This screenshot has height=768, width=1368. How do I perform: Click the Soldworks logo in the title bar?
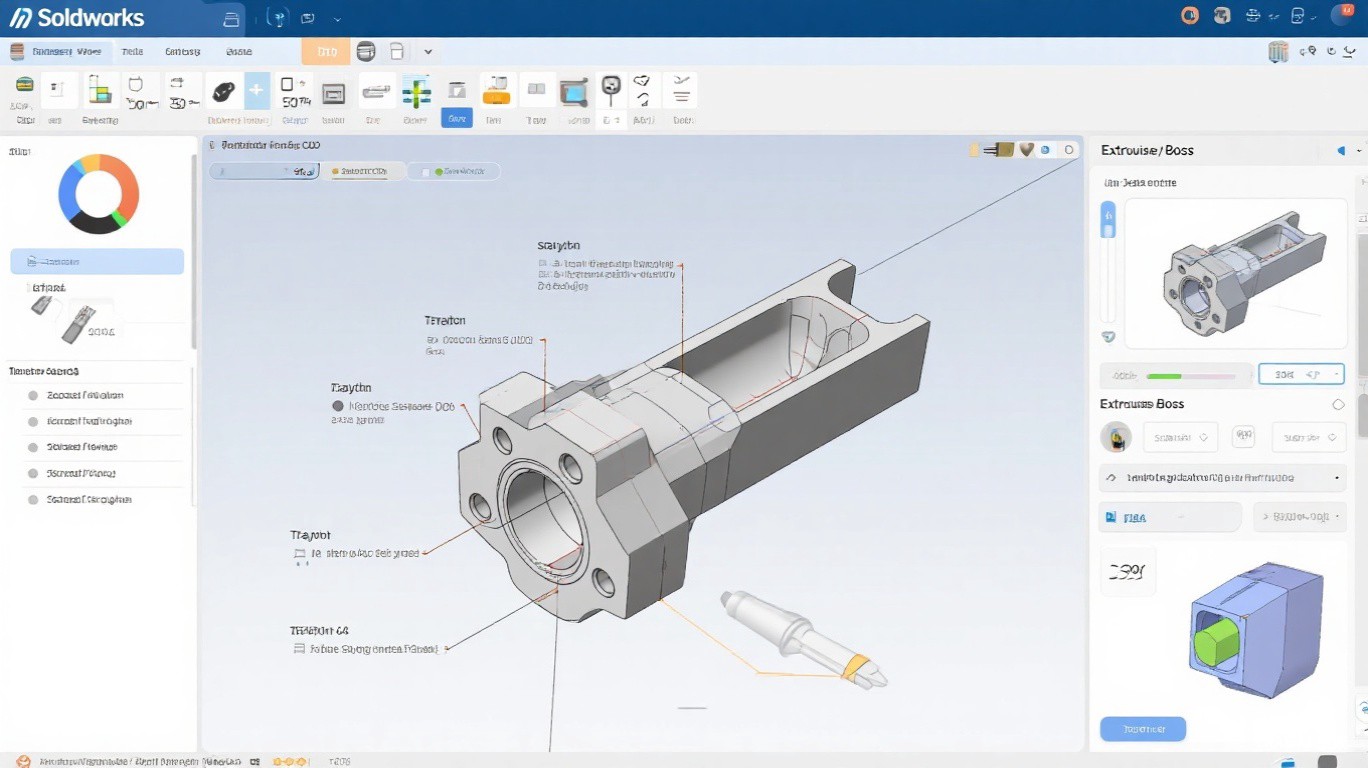76,18
